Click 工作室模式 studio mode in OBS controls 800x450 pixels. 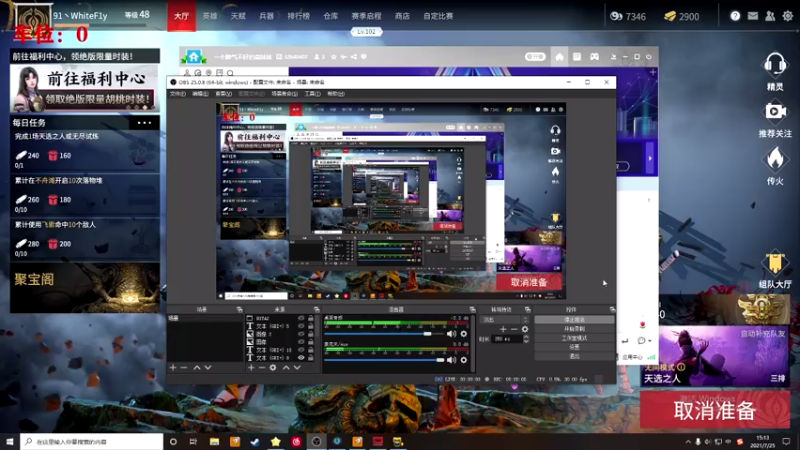(x=574, y=338)
